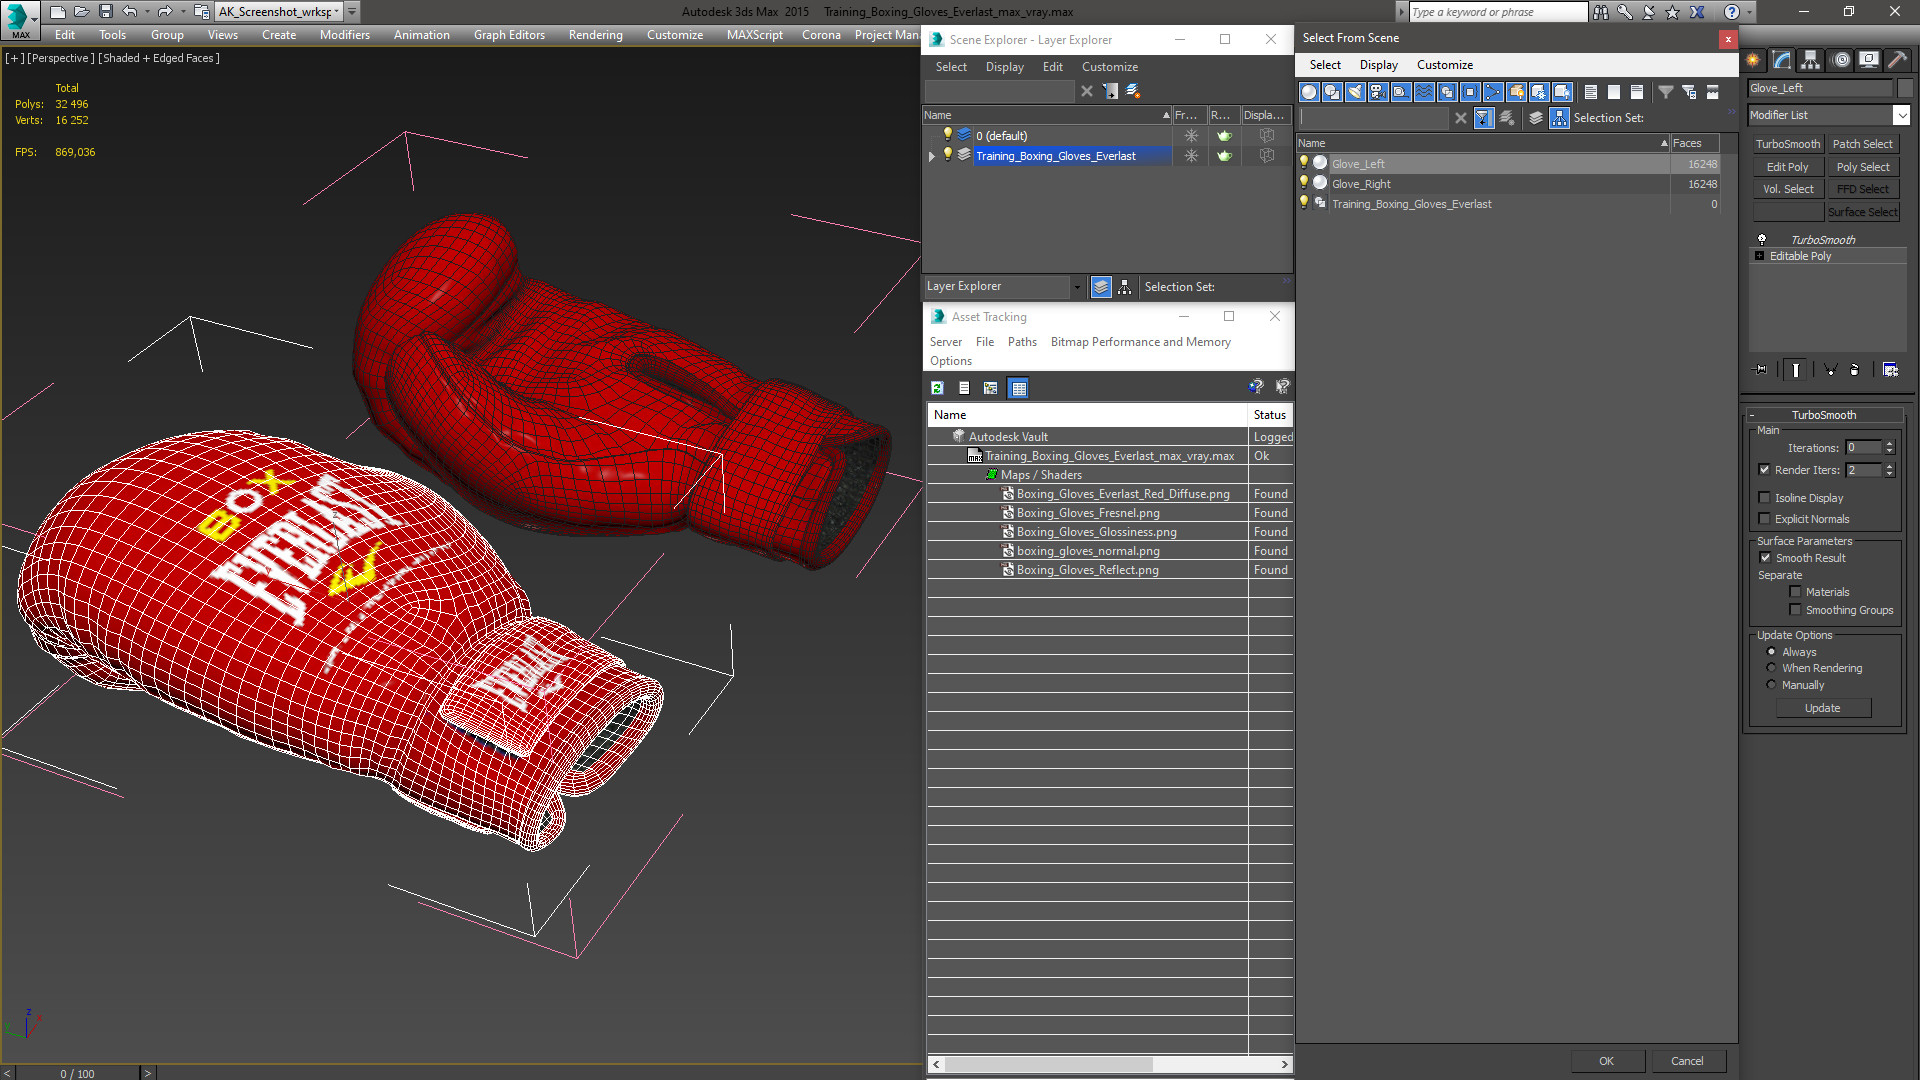Click Select None icon in Select From Scene
The height and width of the screenshot is (1080, 1920).
tap(1614, 92)
